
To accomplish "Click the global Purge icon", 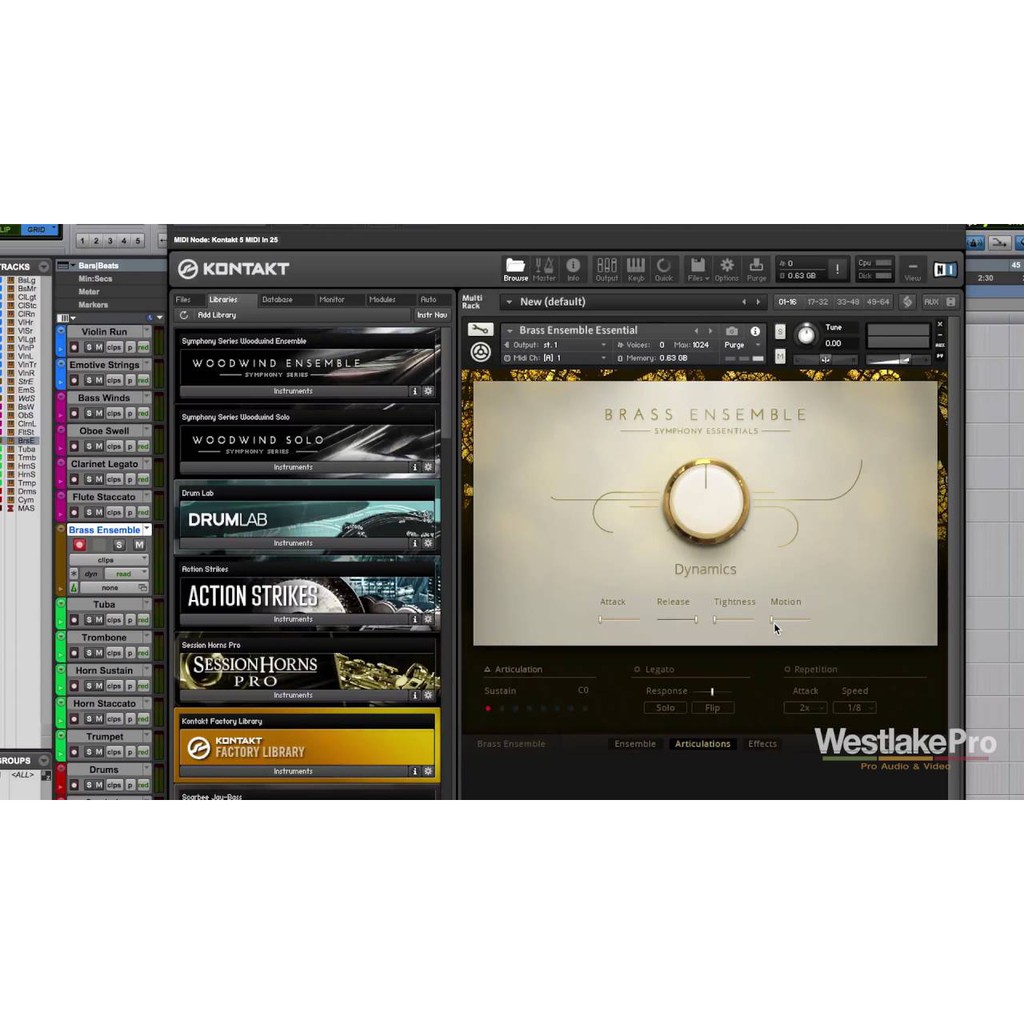I will (x=756, y=269).
